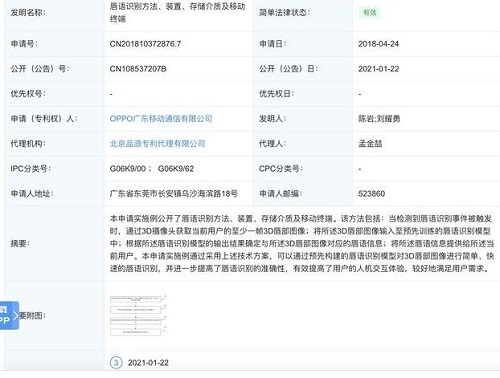Click inventor names 陈岩;刘耀勇
Screen dimensions: 500x378
coord(379,119)
